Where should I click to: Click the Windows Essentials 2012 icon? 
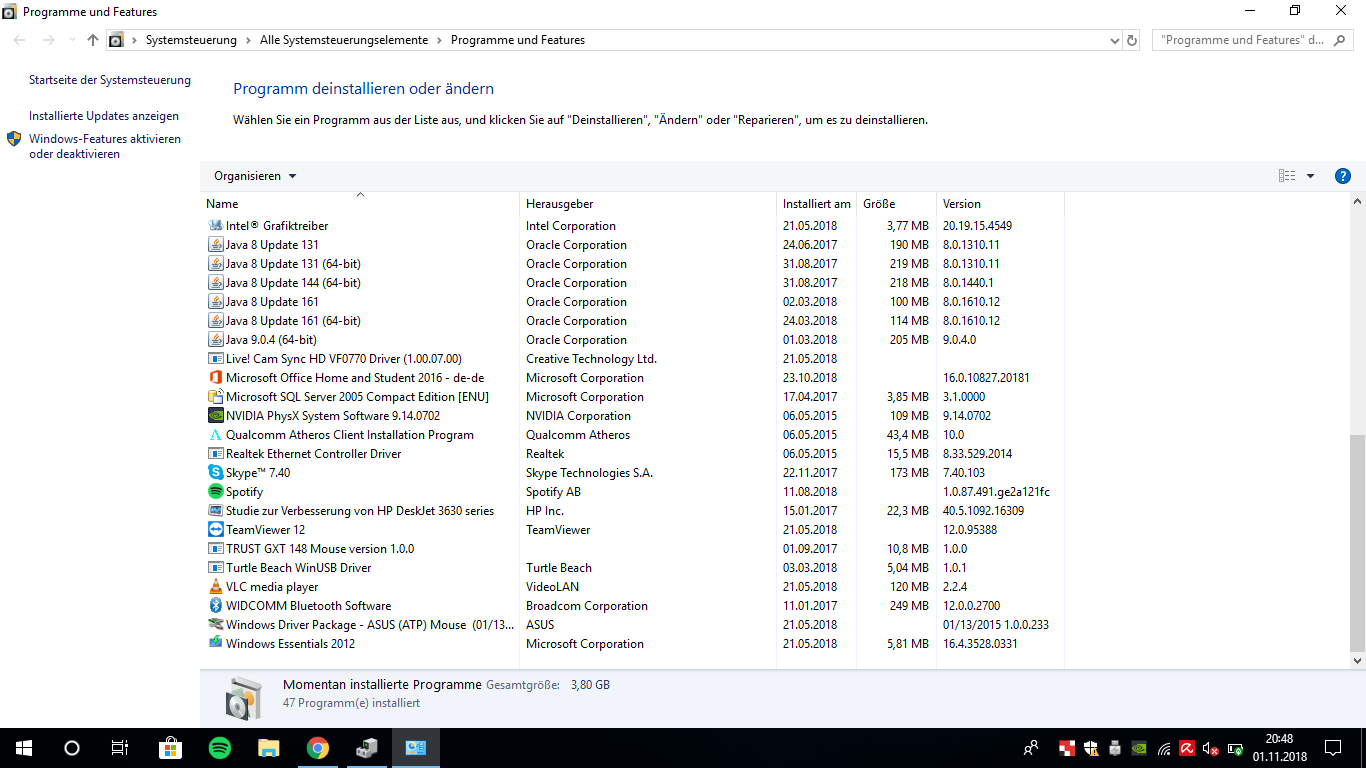click(215, 644)
